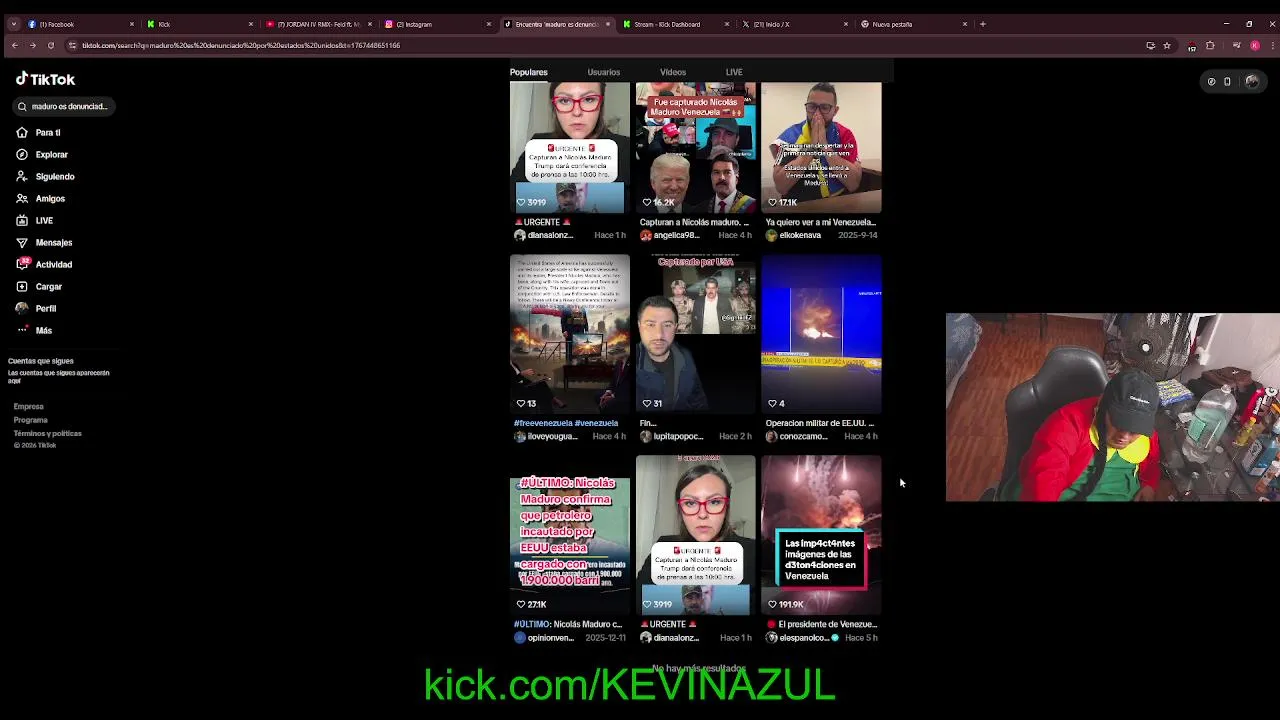Open the Chrome three-dot menu
Image resolution: width=1280 pixels, height=720 pixels.
(x=1271, y=45)
